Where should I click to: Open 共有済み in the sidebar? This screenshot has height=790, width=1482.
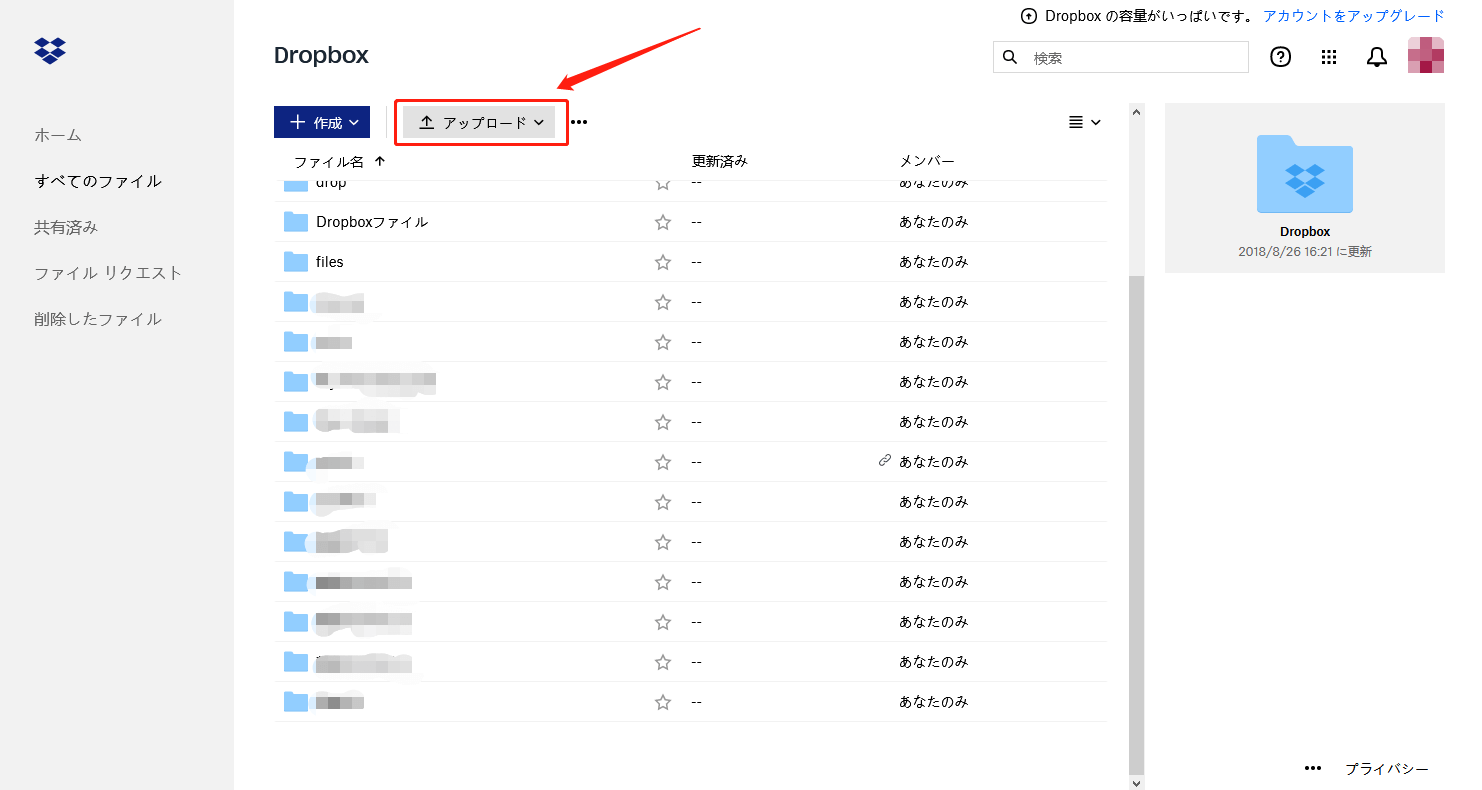pos(66,227)
